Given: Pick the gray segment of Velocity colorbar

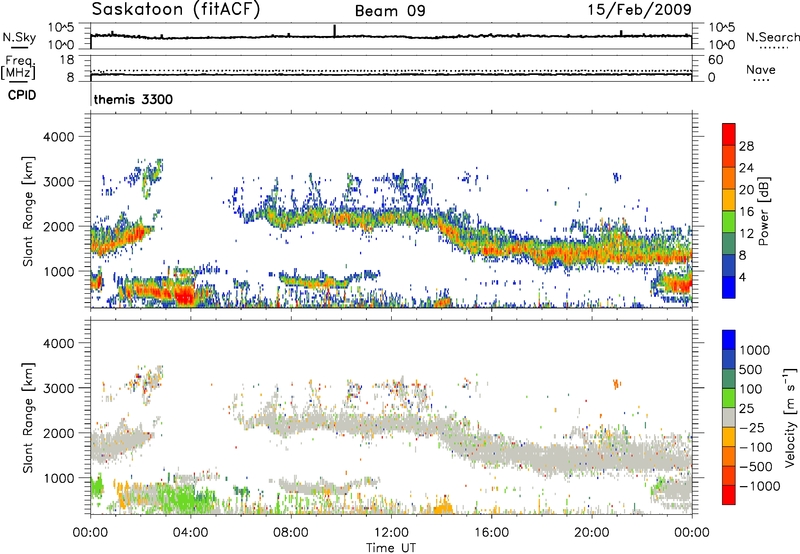Looking at the screenshot, I should [729, 417].
